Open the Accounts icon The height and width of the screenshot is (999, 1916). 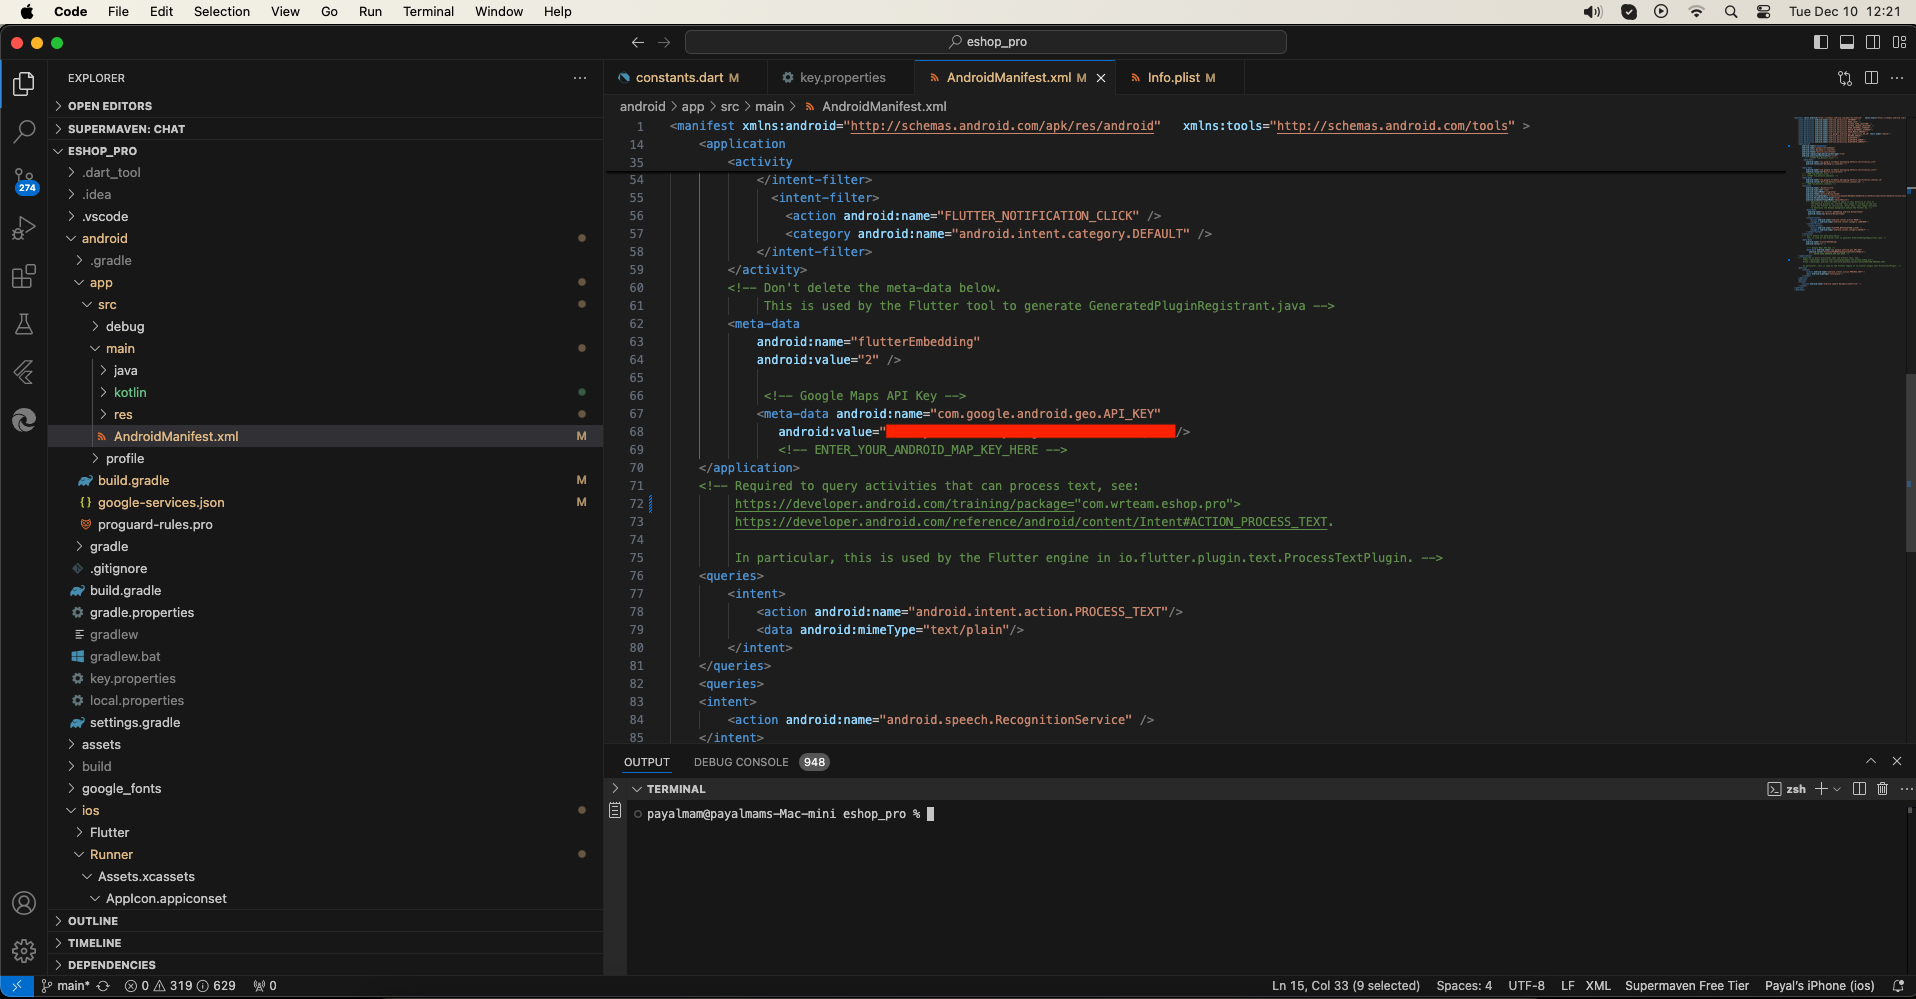click(x=24, y=903)
